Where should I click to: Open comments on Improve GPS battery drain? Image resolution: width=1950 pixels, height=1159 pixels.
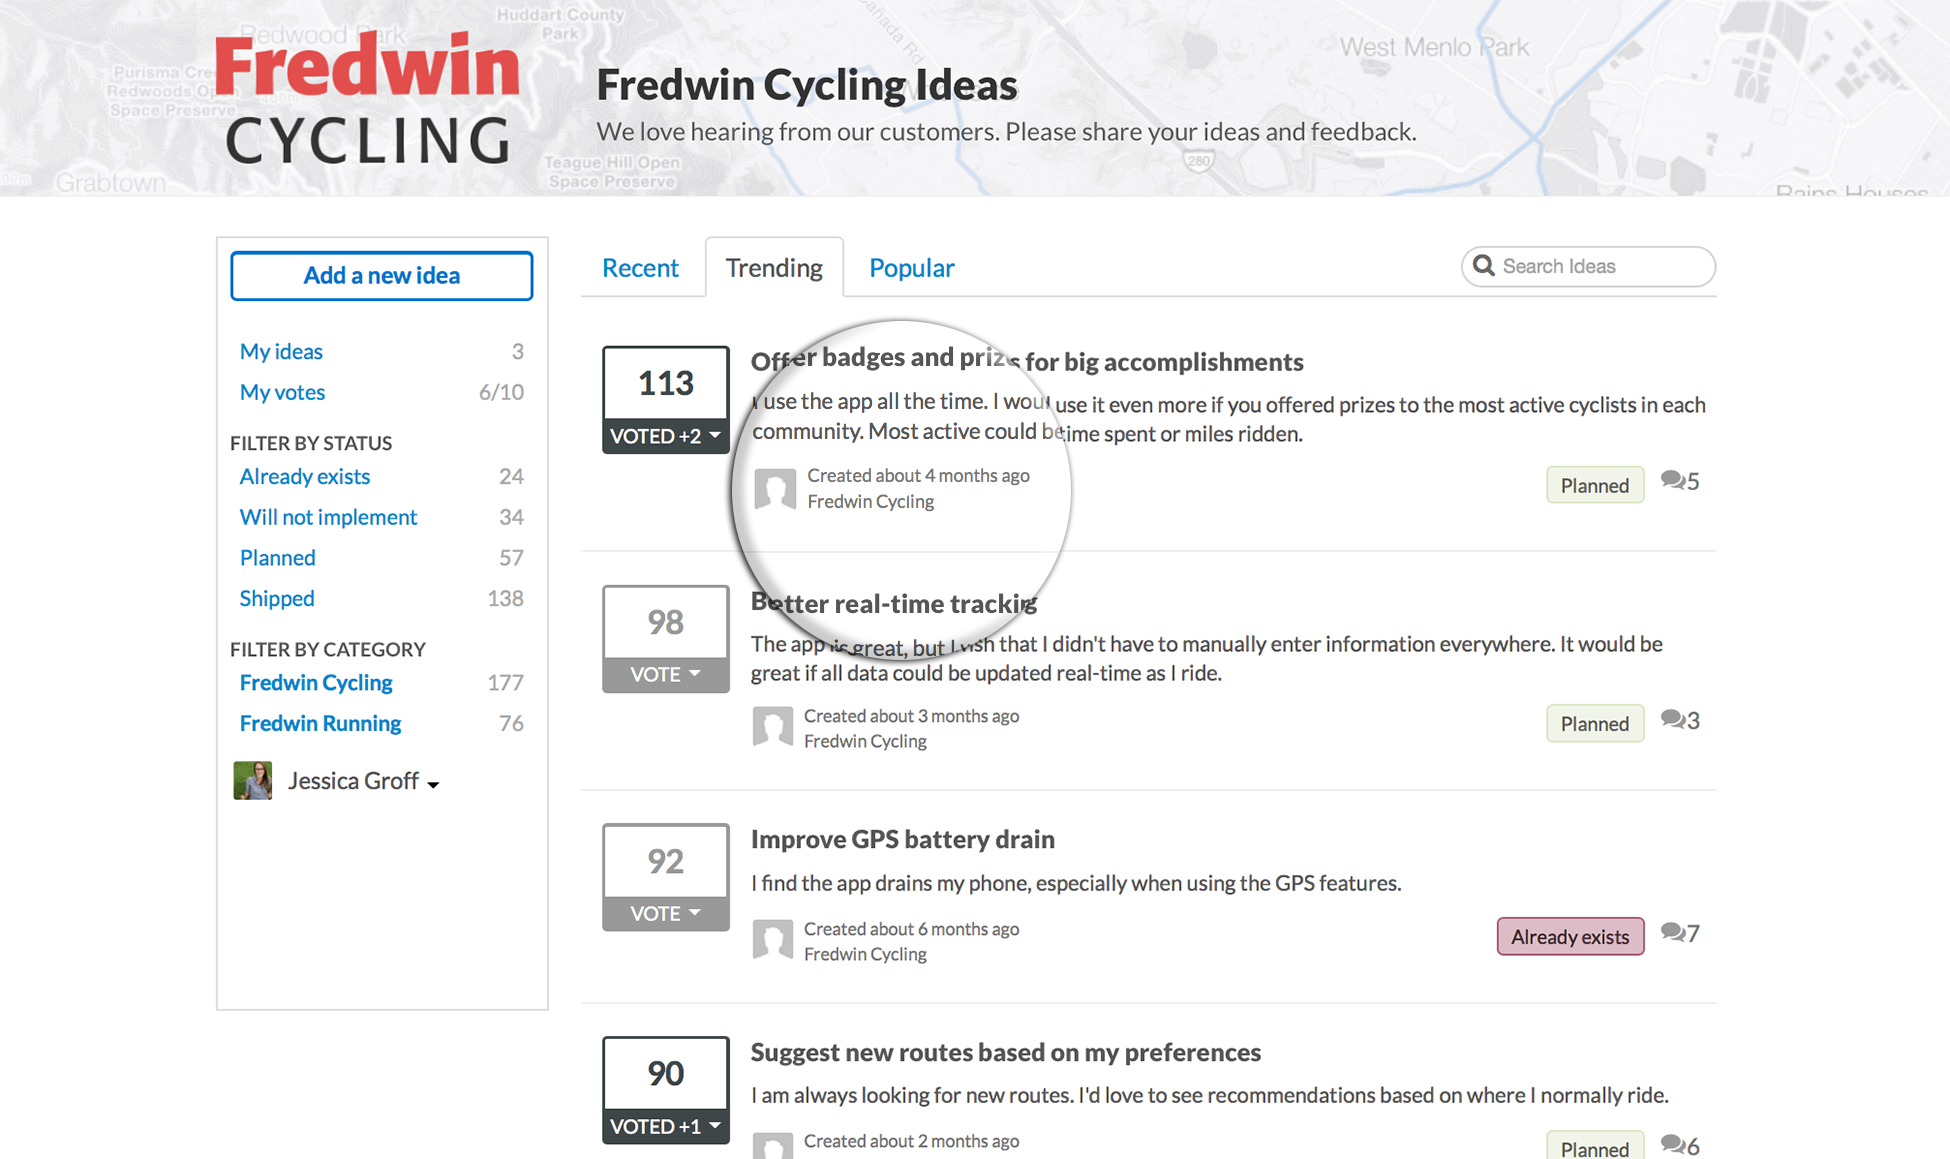point(1680,933)
